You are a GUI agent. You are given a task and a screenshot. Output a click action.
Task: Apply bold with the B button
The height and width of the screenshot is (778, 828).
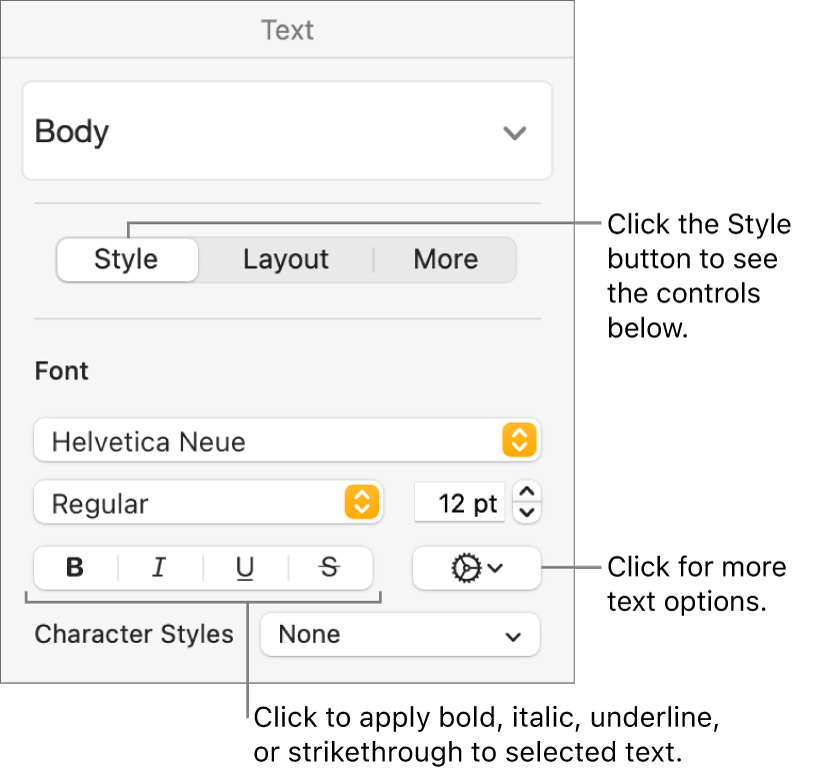[x=75, y=568]
